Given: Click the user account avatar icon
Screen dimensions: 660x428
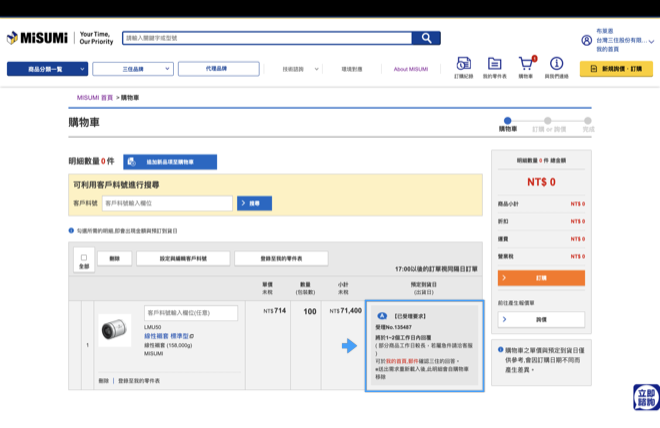Looking at the screenshot, I should pos(586,40).
